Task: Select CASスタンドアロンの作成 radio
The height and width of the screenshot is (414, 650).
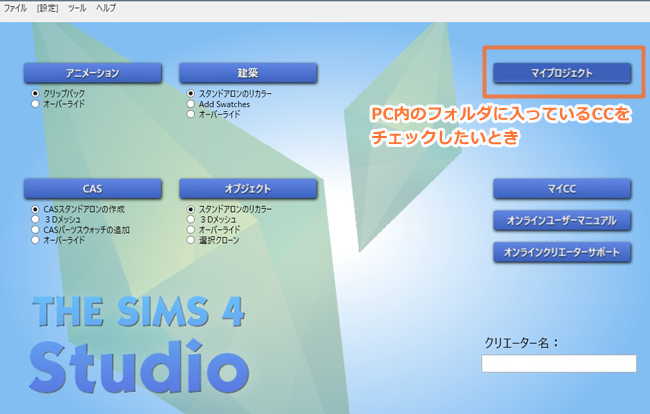Action: pos(35,209)
